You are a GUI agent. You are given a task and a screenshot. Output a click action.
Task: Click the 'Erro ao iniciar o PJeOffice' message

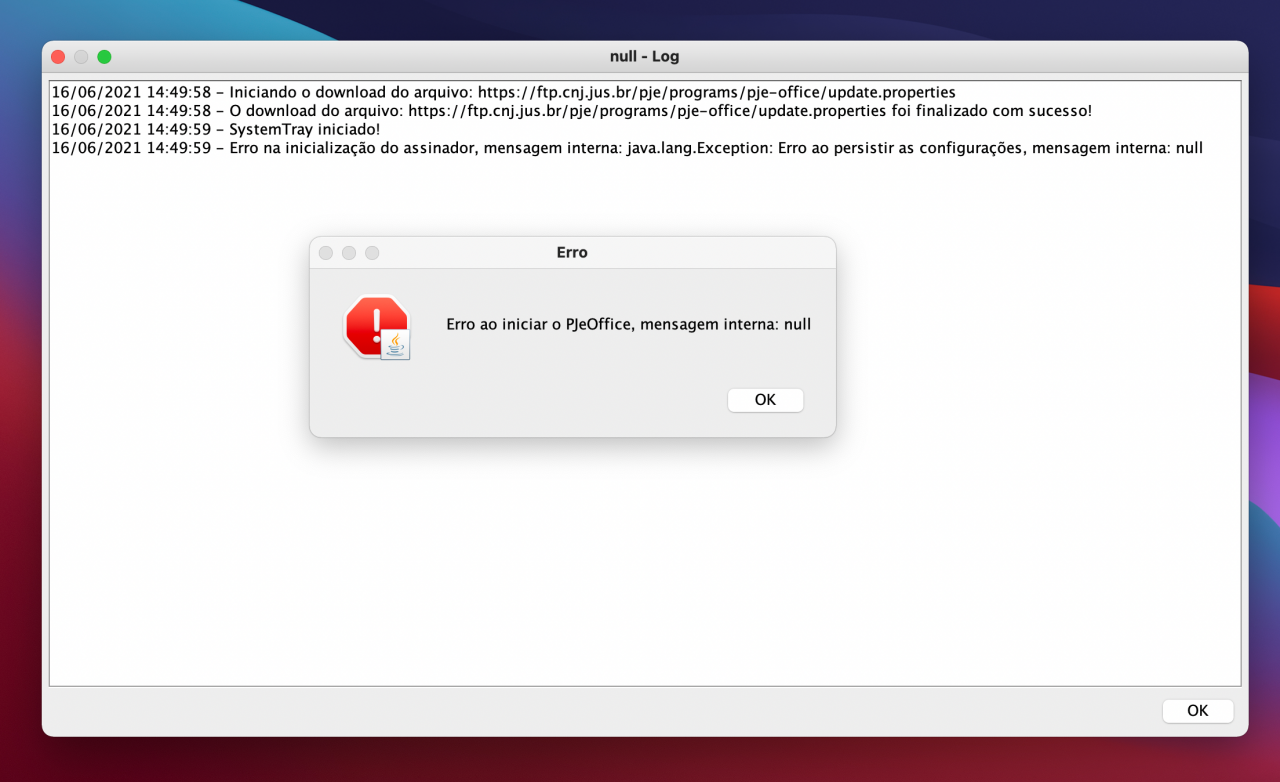coord(628,325)
